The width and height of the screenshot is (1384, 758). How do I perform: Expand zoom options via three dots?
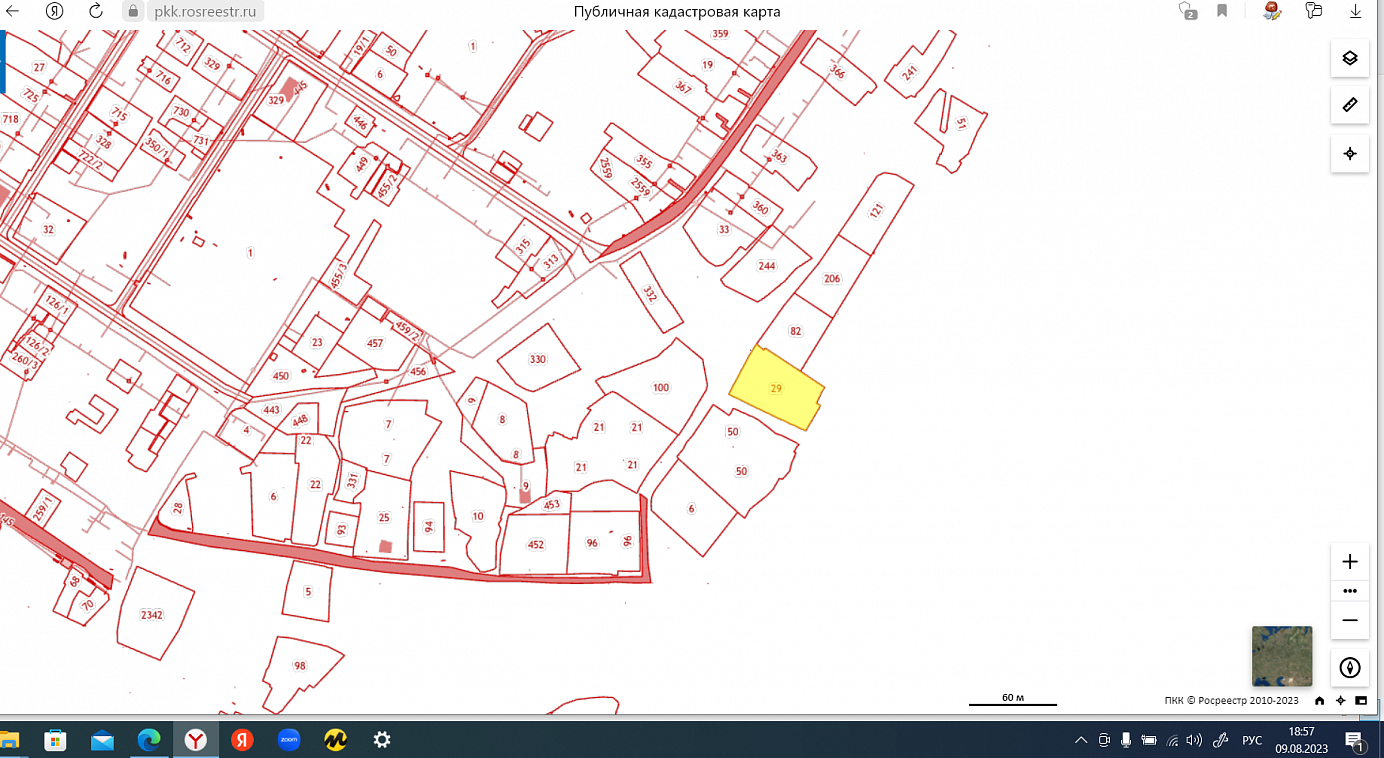1349,591
